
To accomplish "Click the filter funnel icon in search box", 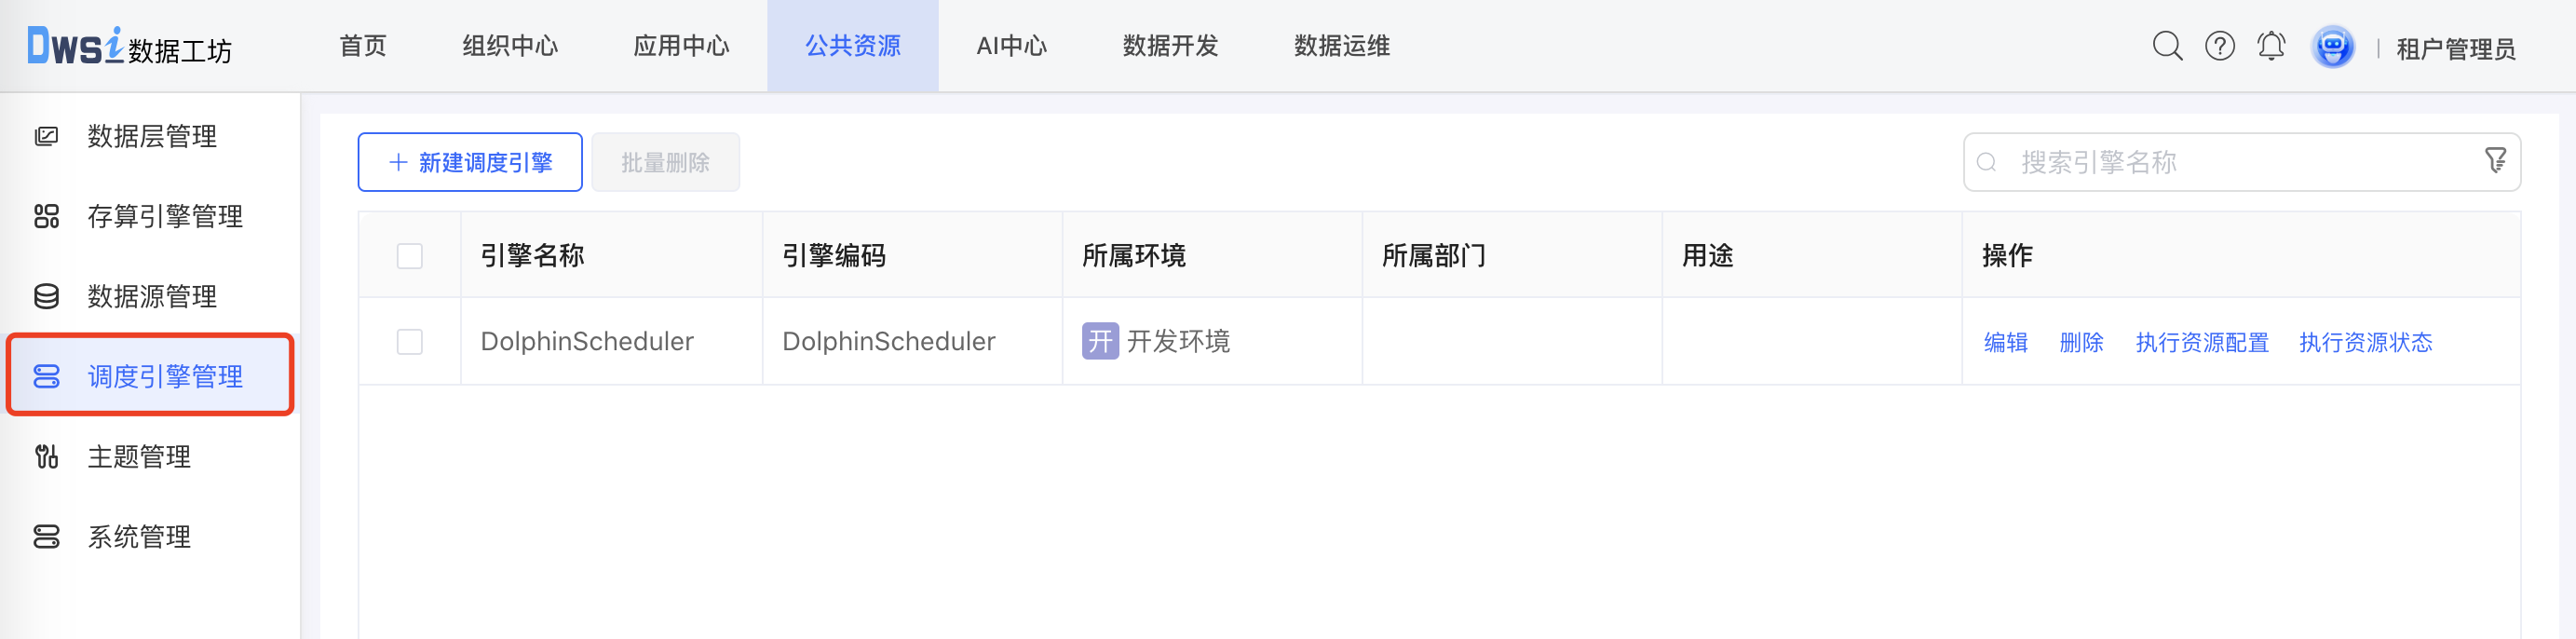I will click(x=2495, y=161).
